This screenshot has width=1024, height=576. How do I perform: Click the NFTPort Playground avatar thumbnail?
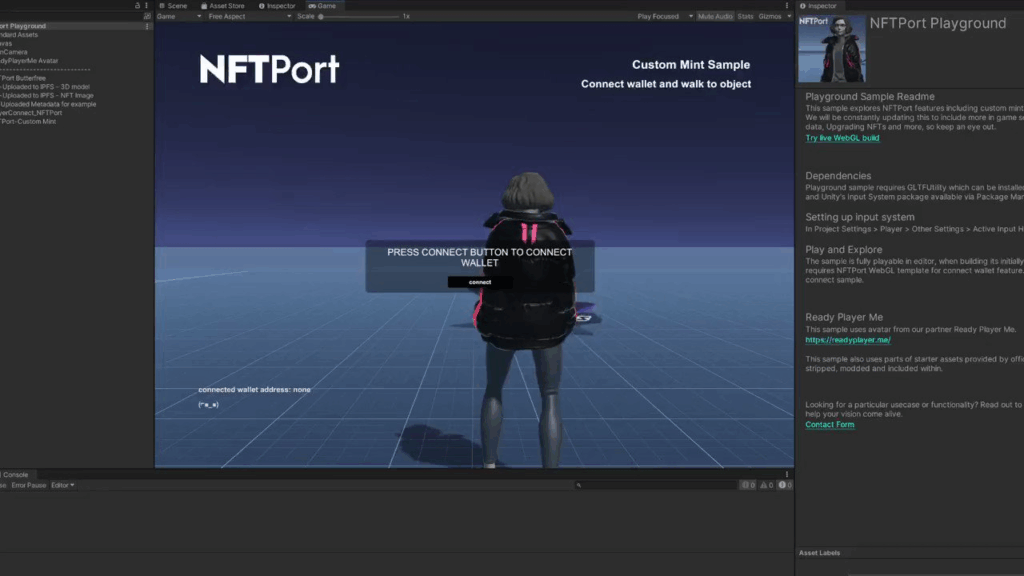point(831,48)
